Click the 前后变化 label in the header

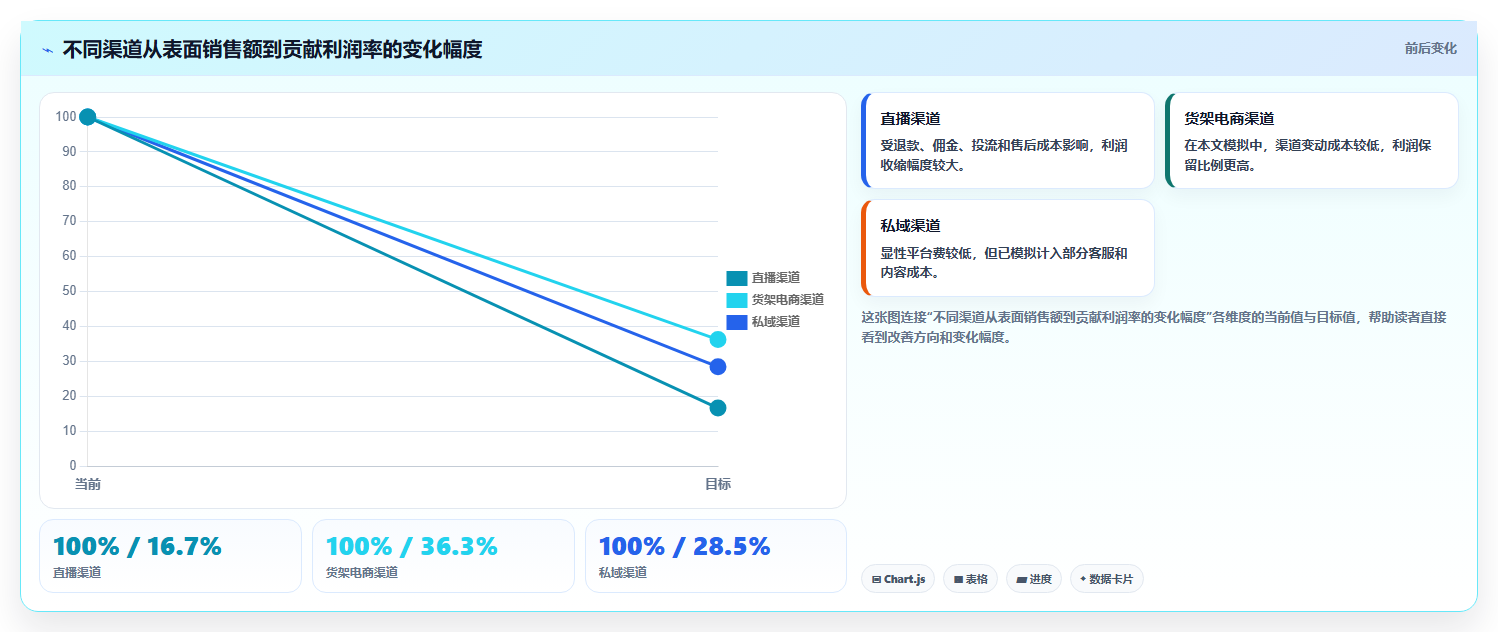tap(1430, 48)
